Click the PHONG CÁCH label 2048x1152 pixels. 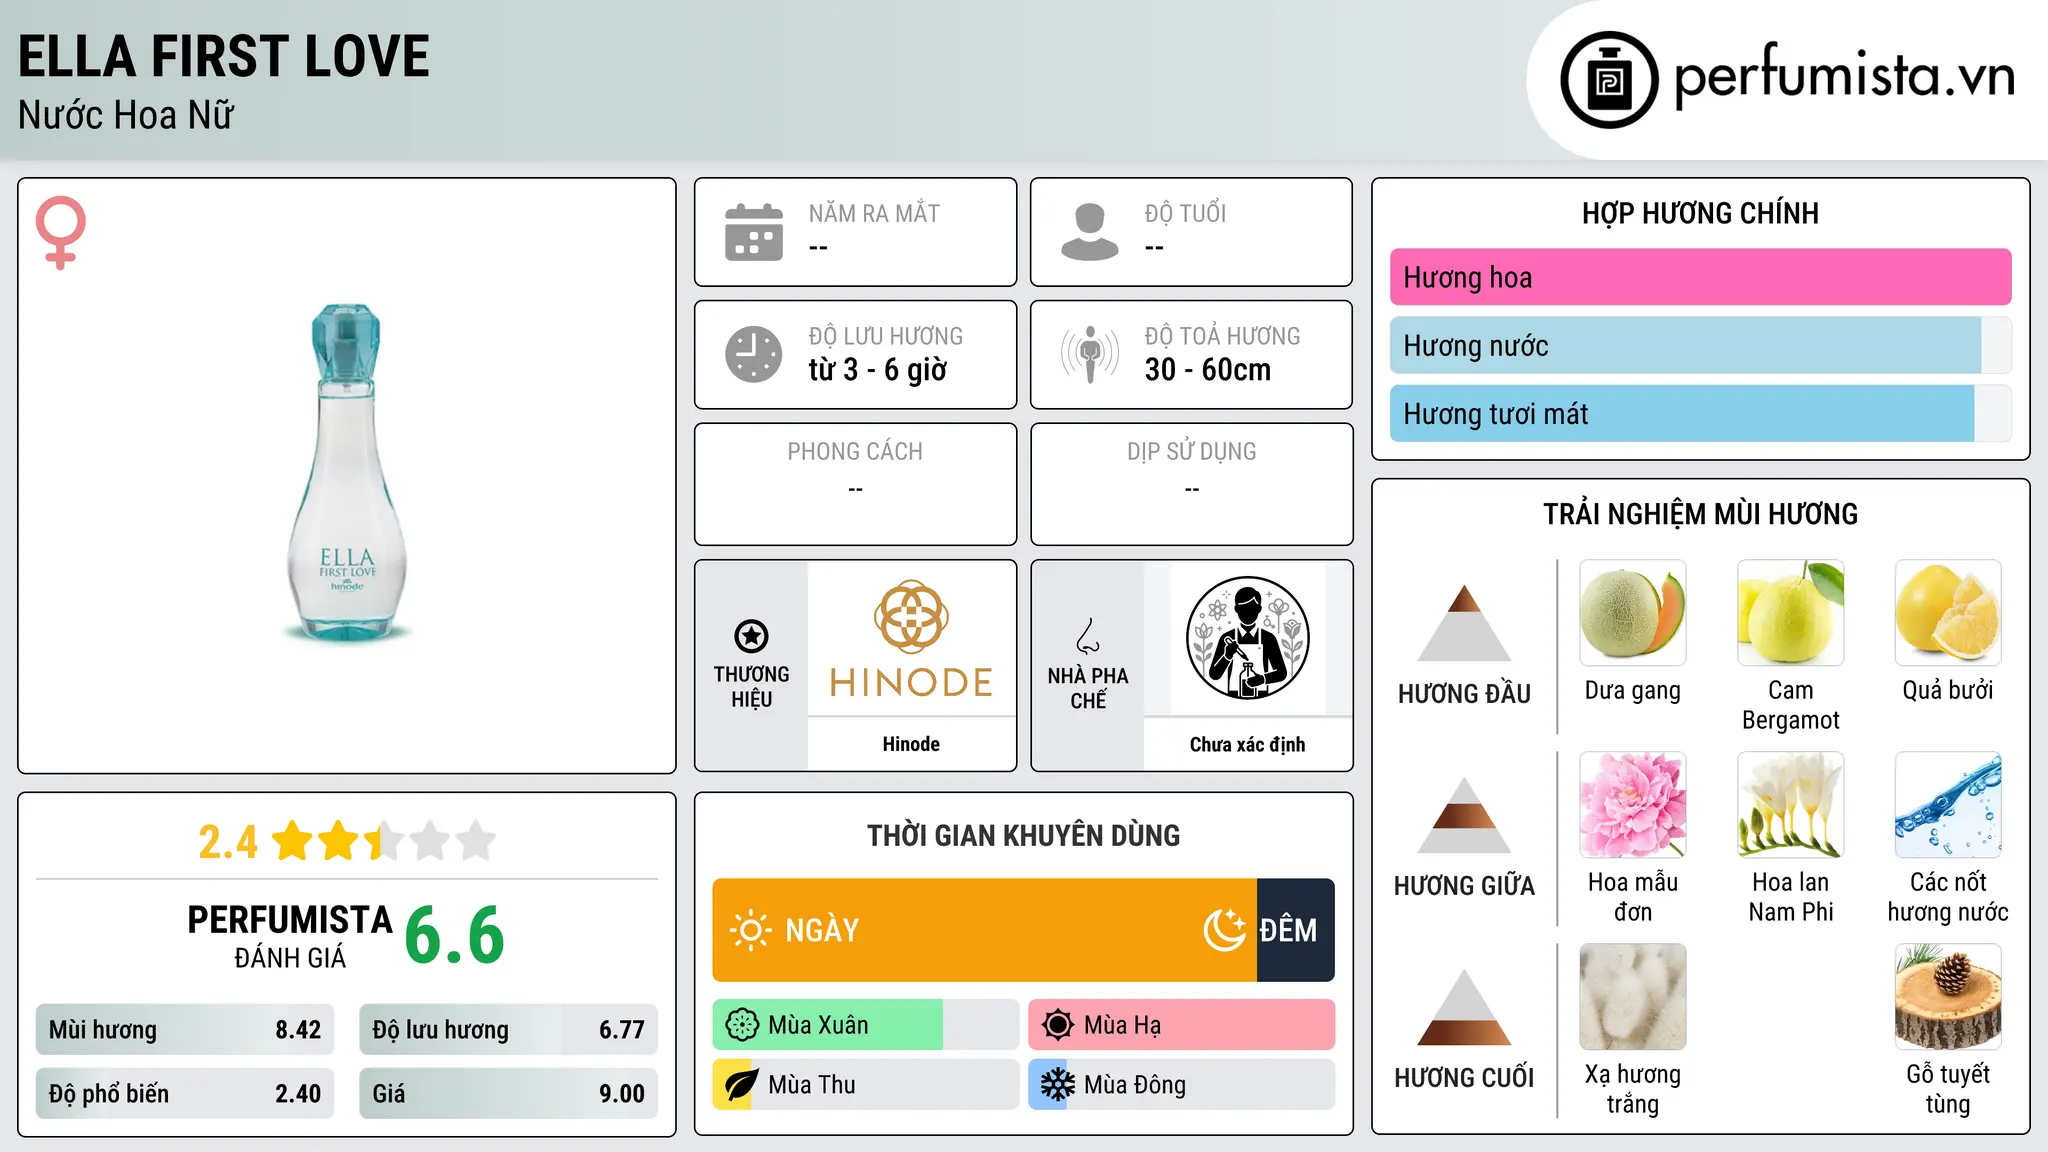[855, 452]
